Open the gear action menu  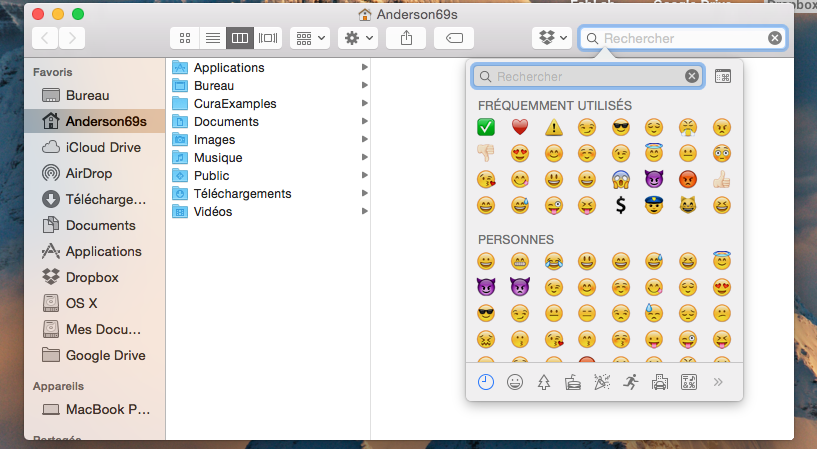point(358,38)
